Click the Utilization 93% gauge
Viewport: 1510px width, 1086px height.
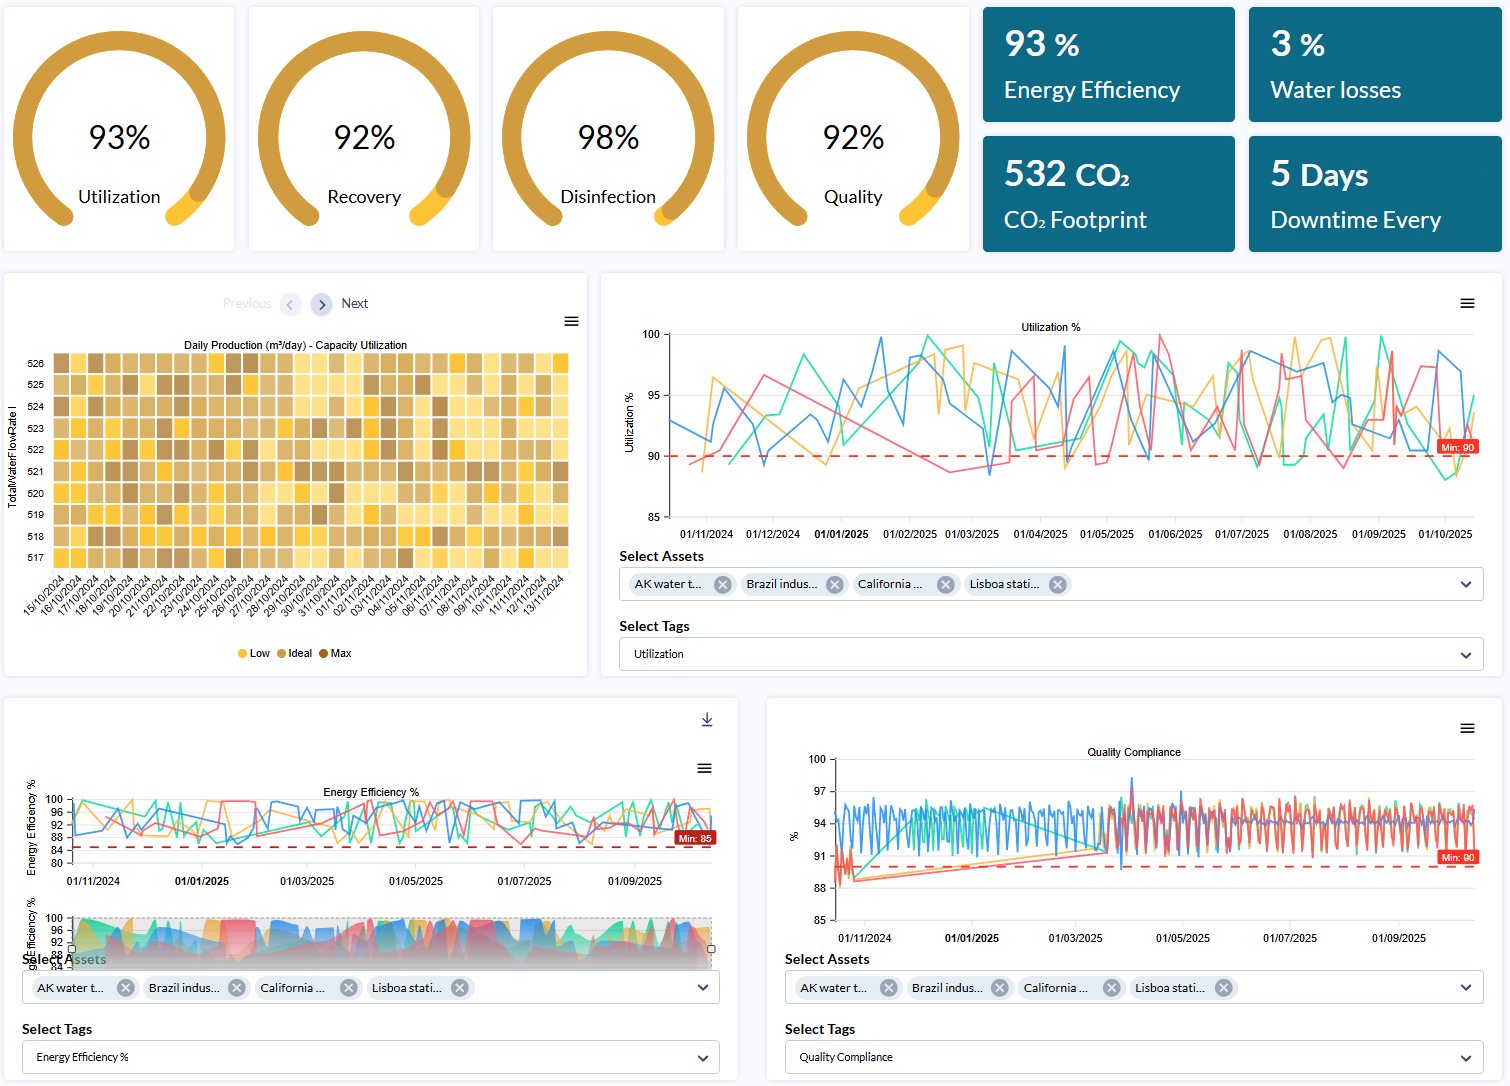(x=119, y=130)
